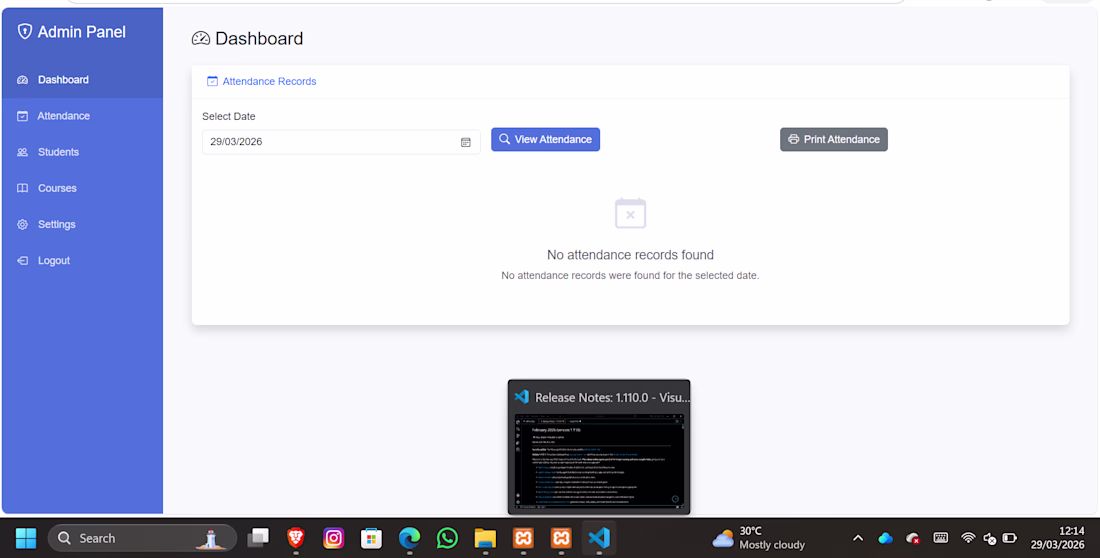Click the speedometer icon beside the Dashboard heading
Image resolution: width=1100 pixels, height=558 pixels.
pos(201,39)
